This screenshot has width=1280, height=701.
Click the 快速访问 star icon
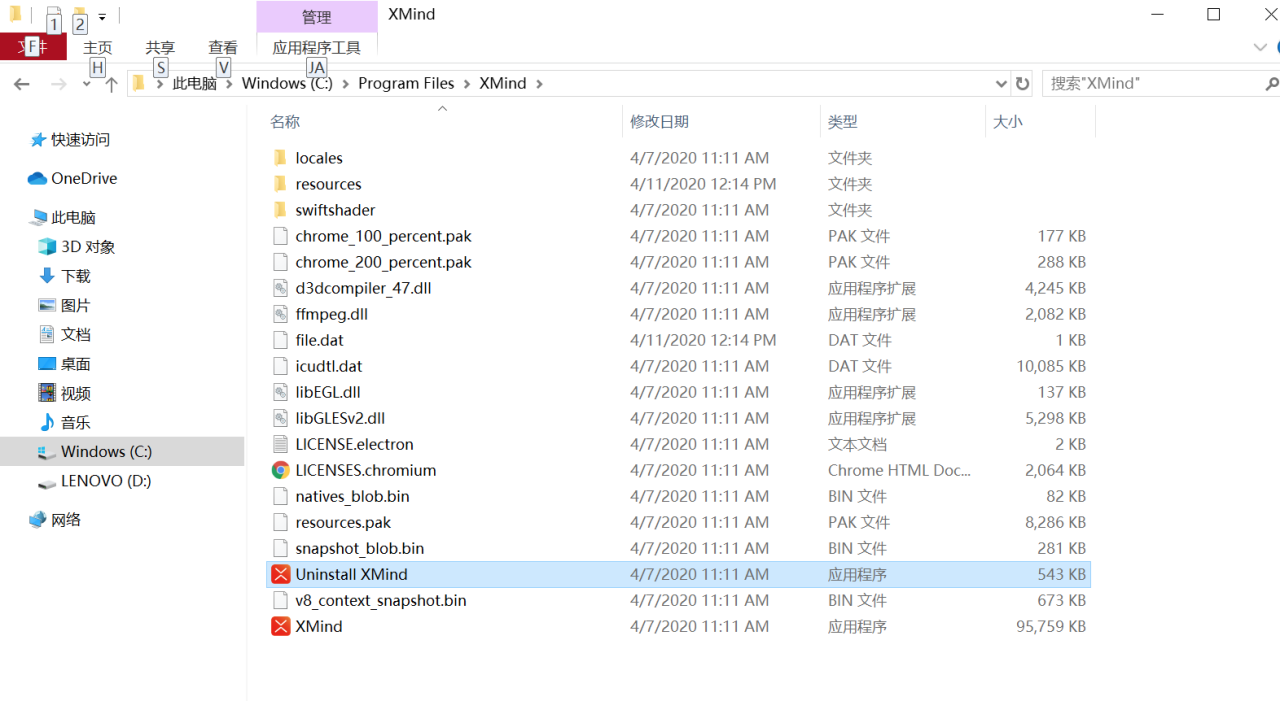(38, 140)
